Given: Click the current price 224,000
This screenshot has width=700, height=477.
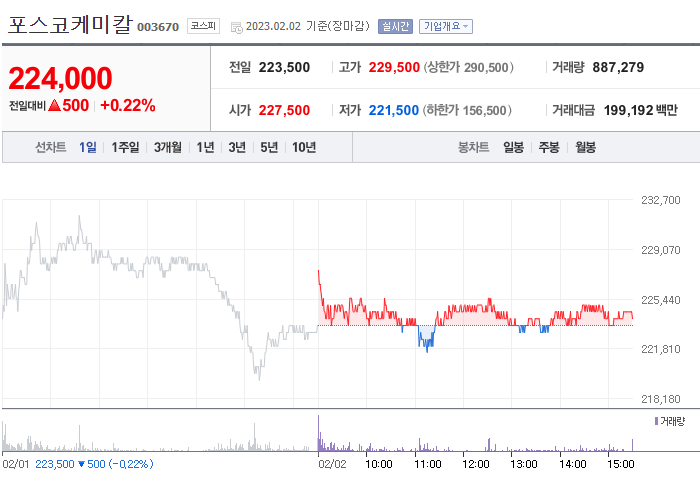Looking at the screenshot, I should [60, 78].
